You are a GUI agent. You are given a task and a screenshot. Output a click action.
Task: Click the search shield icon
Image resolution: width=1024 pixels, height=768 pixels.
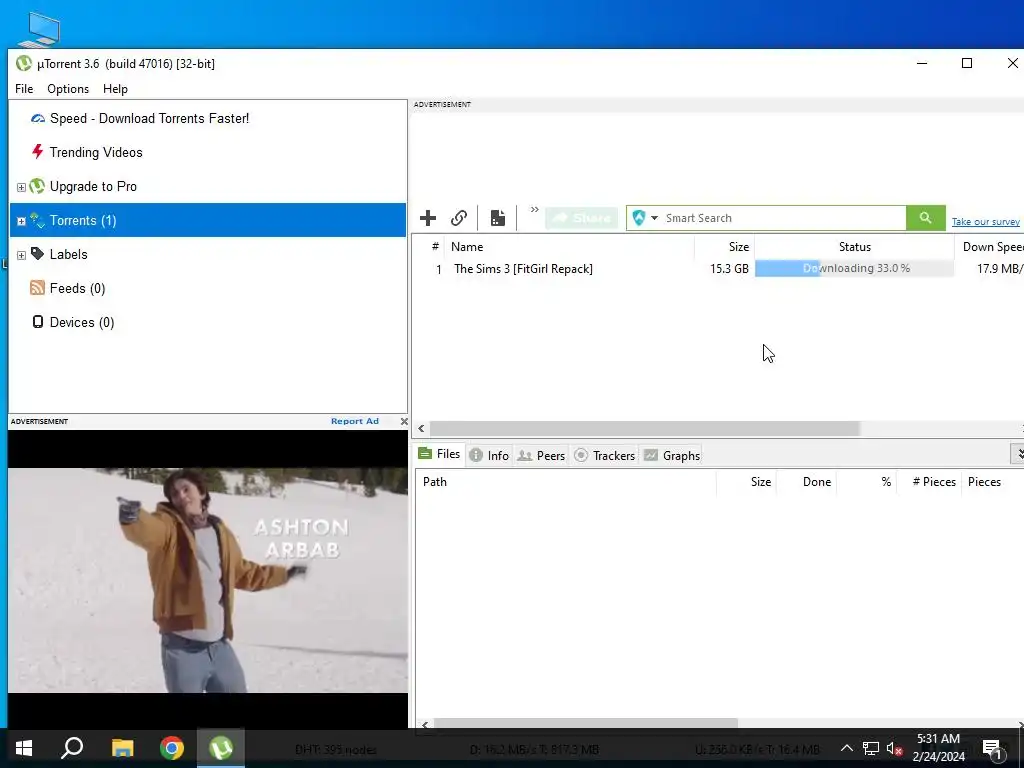pyautogui.click(x=639, y=218)
